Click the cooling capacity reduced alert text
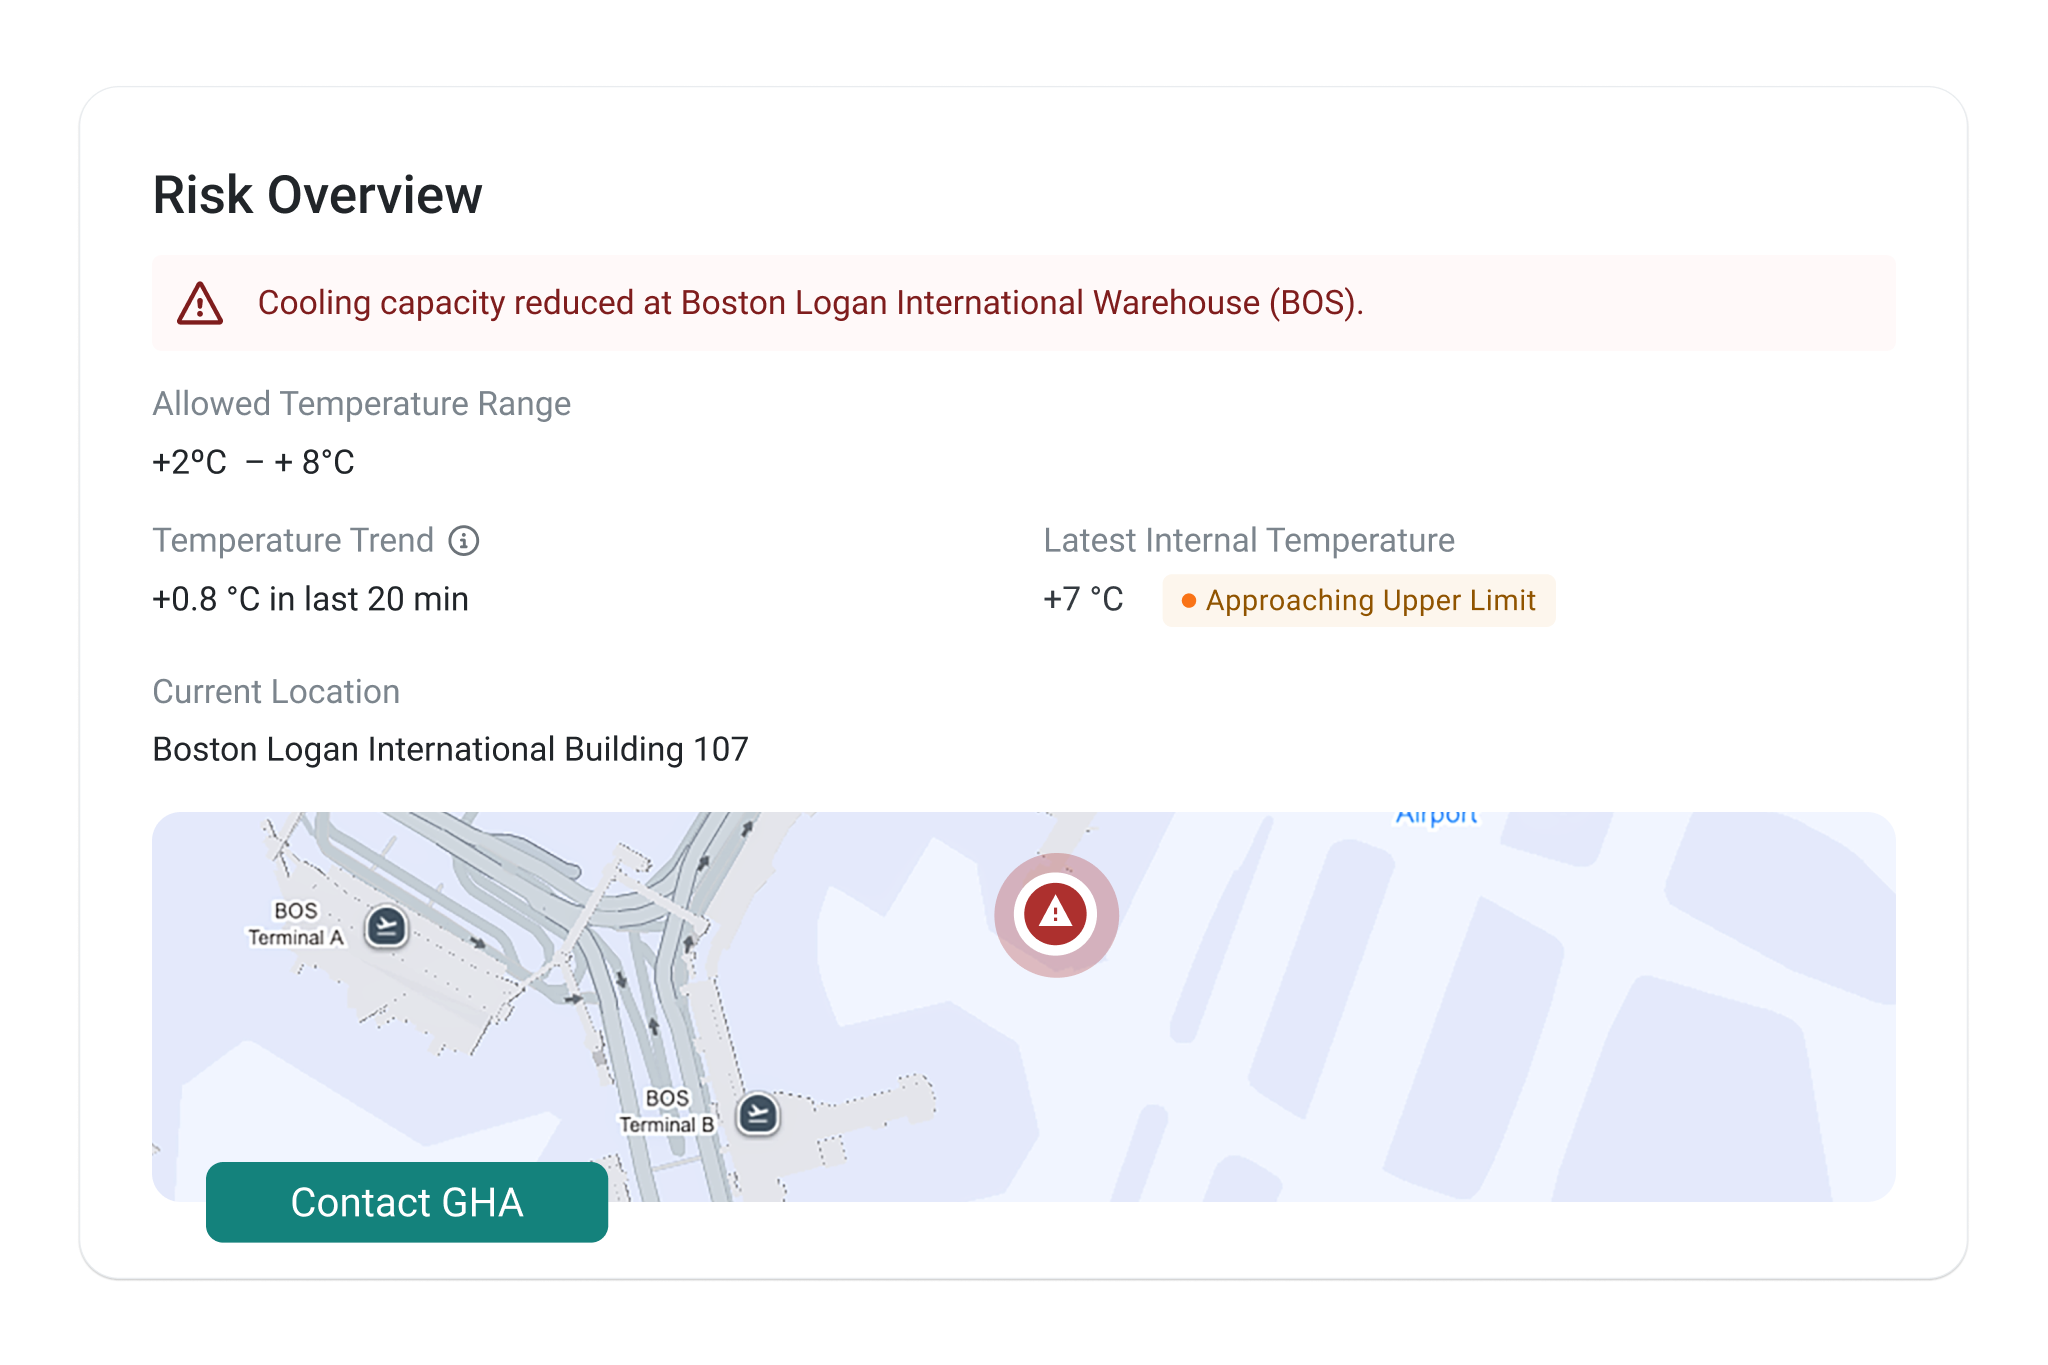The width and height of the screenshot is (2048, 1365). click(810, 303)
